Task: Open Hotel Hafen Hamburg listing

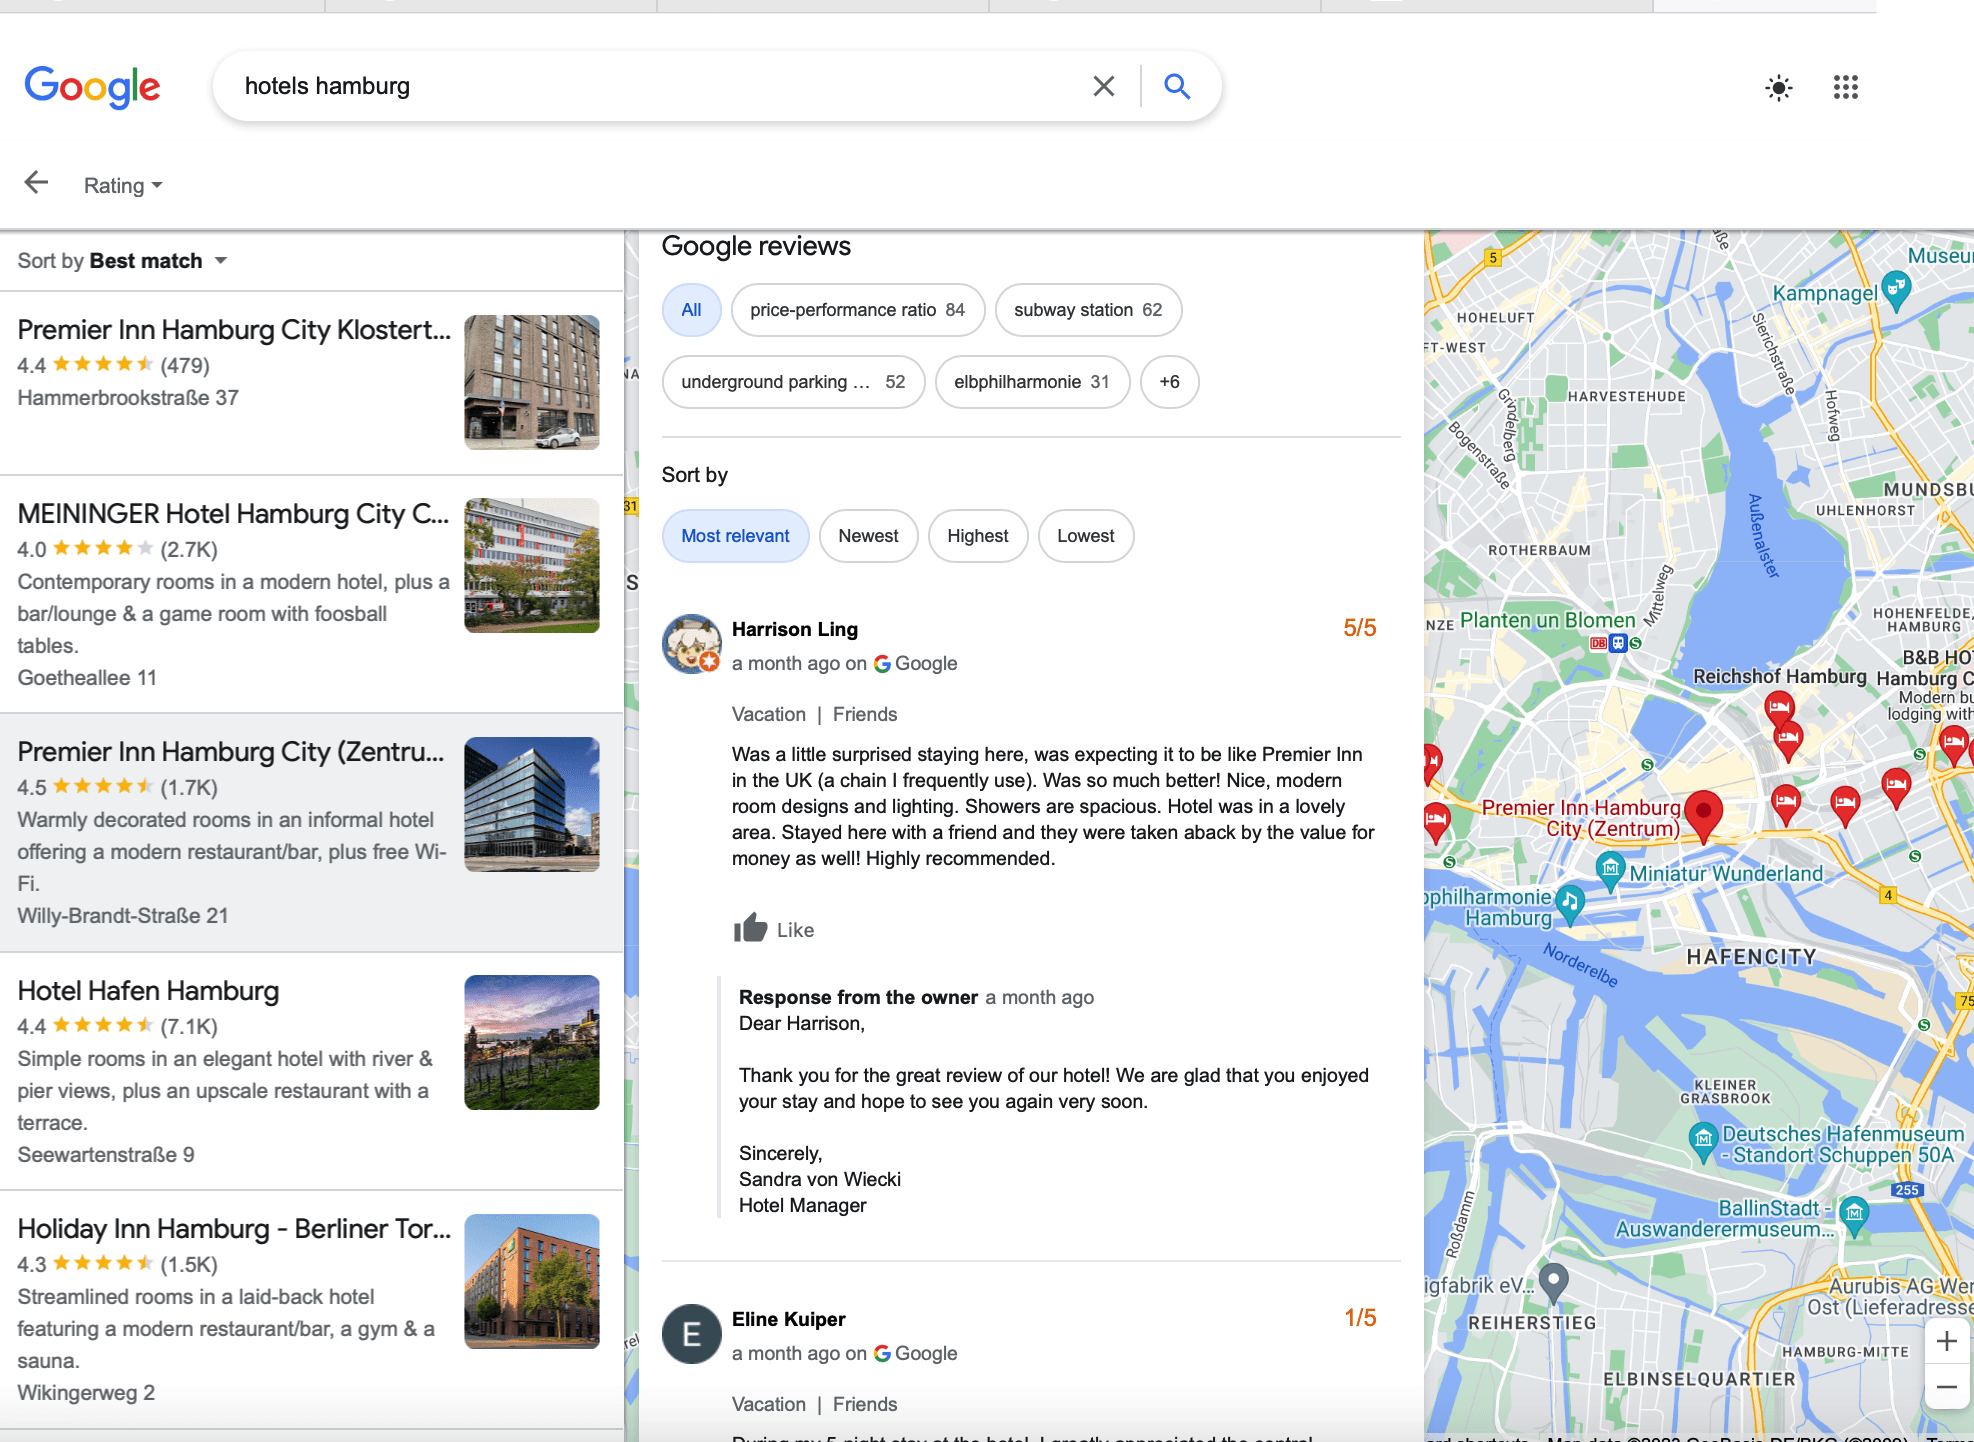Action: tap(148, 991)
